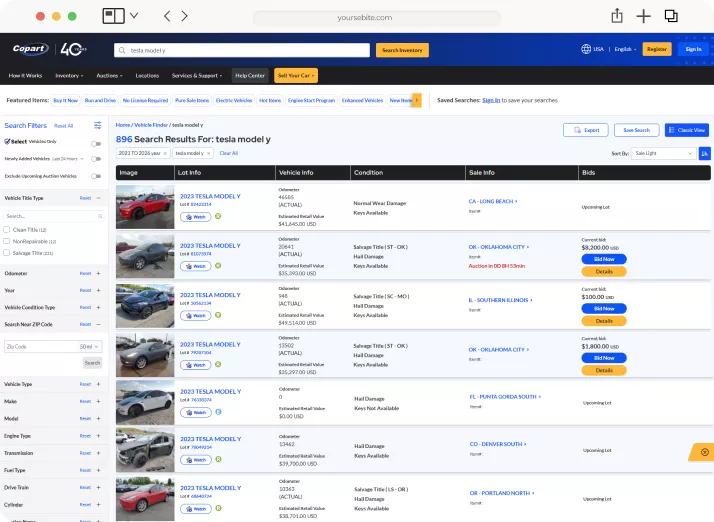Image resolution: width=714 pixels, height=522 pixels.
Task: Click the magnifier icon in search bar
Action: pyautogui.click(x=122, y=51)
